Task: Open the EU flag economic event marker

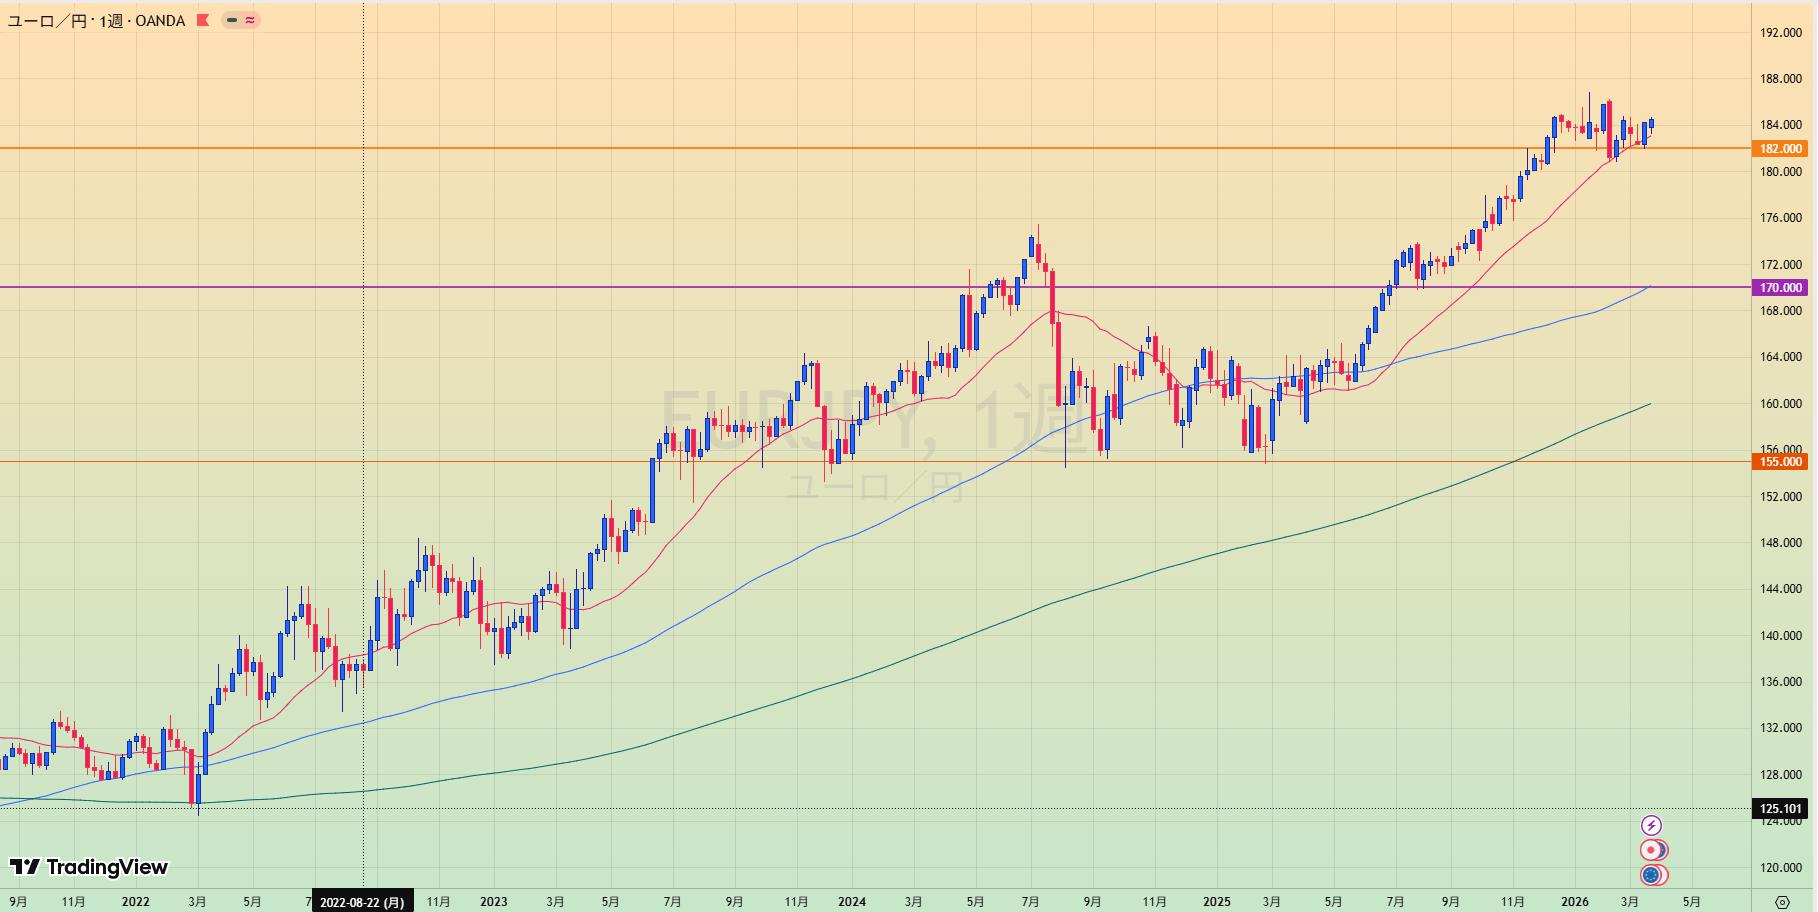Action: click(x=1651, y=875)
